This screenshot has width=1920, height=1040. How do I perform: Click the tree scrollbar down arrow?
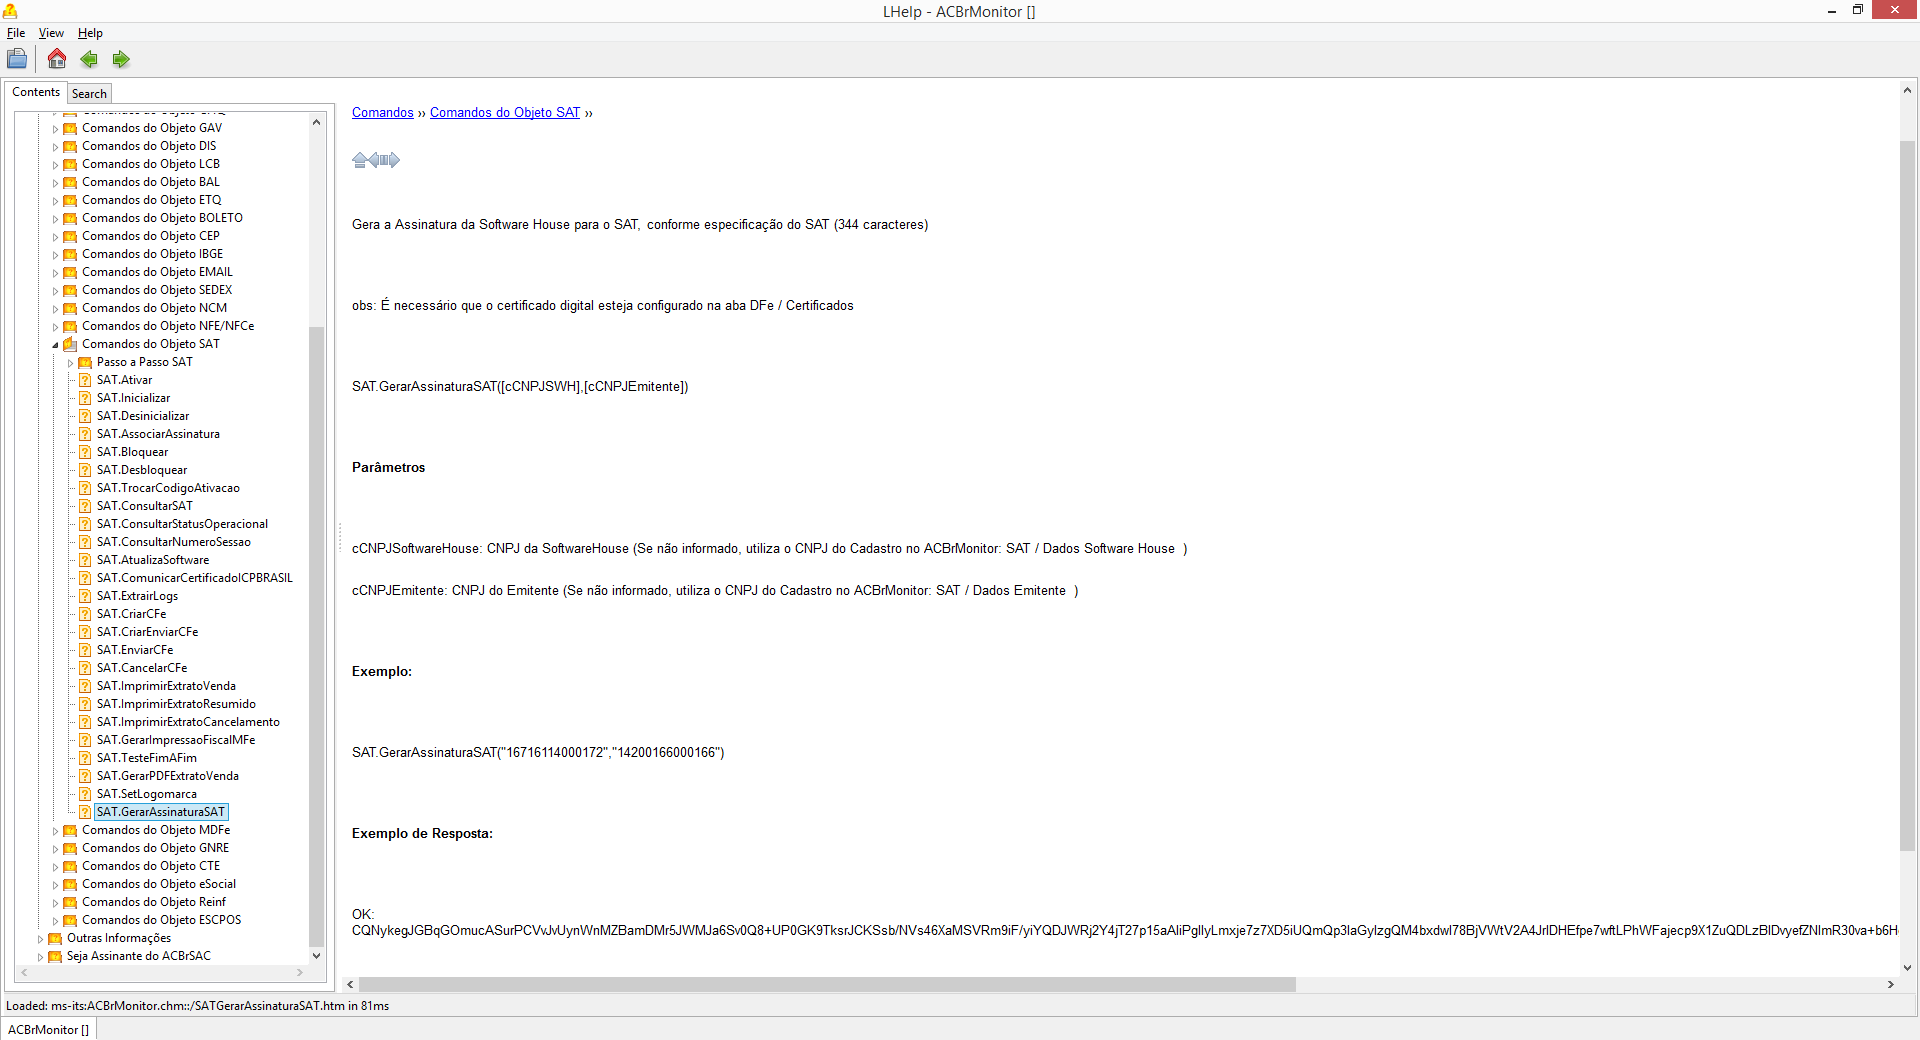(316, 956)
